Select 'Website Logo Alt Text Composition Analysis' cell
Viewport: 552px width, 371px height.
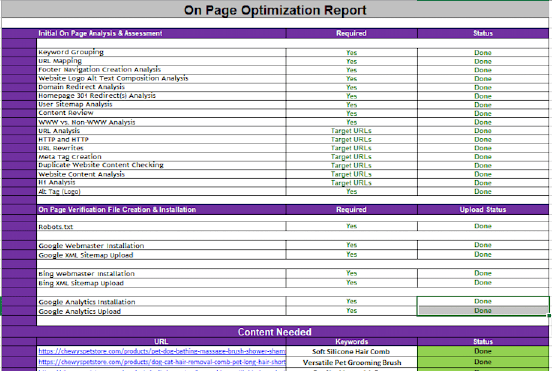[162, 78]
